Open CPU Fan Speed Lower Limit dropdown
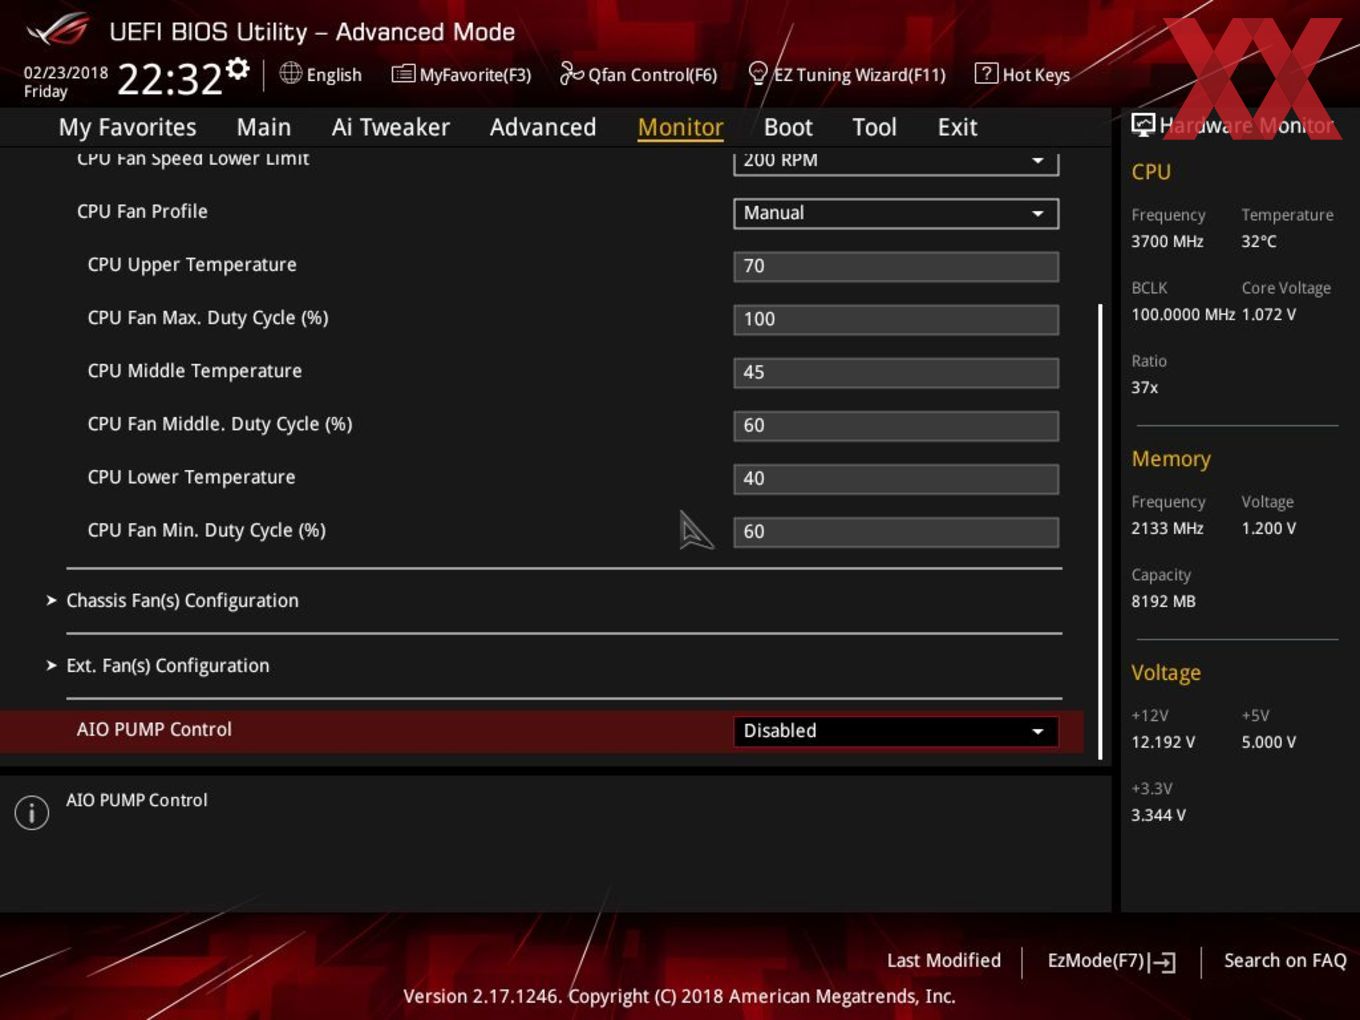1360x1020 pixels. coord(896,161)
